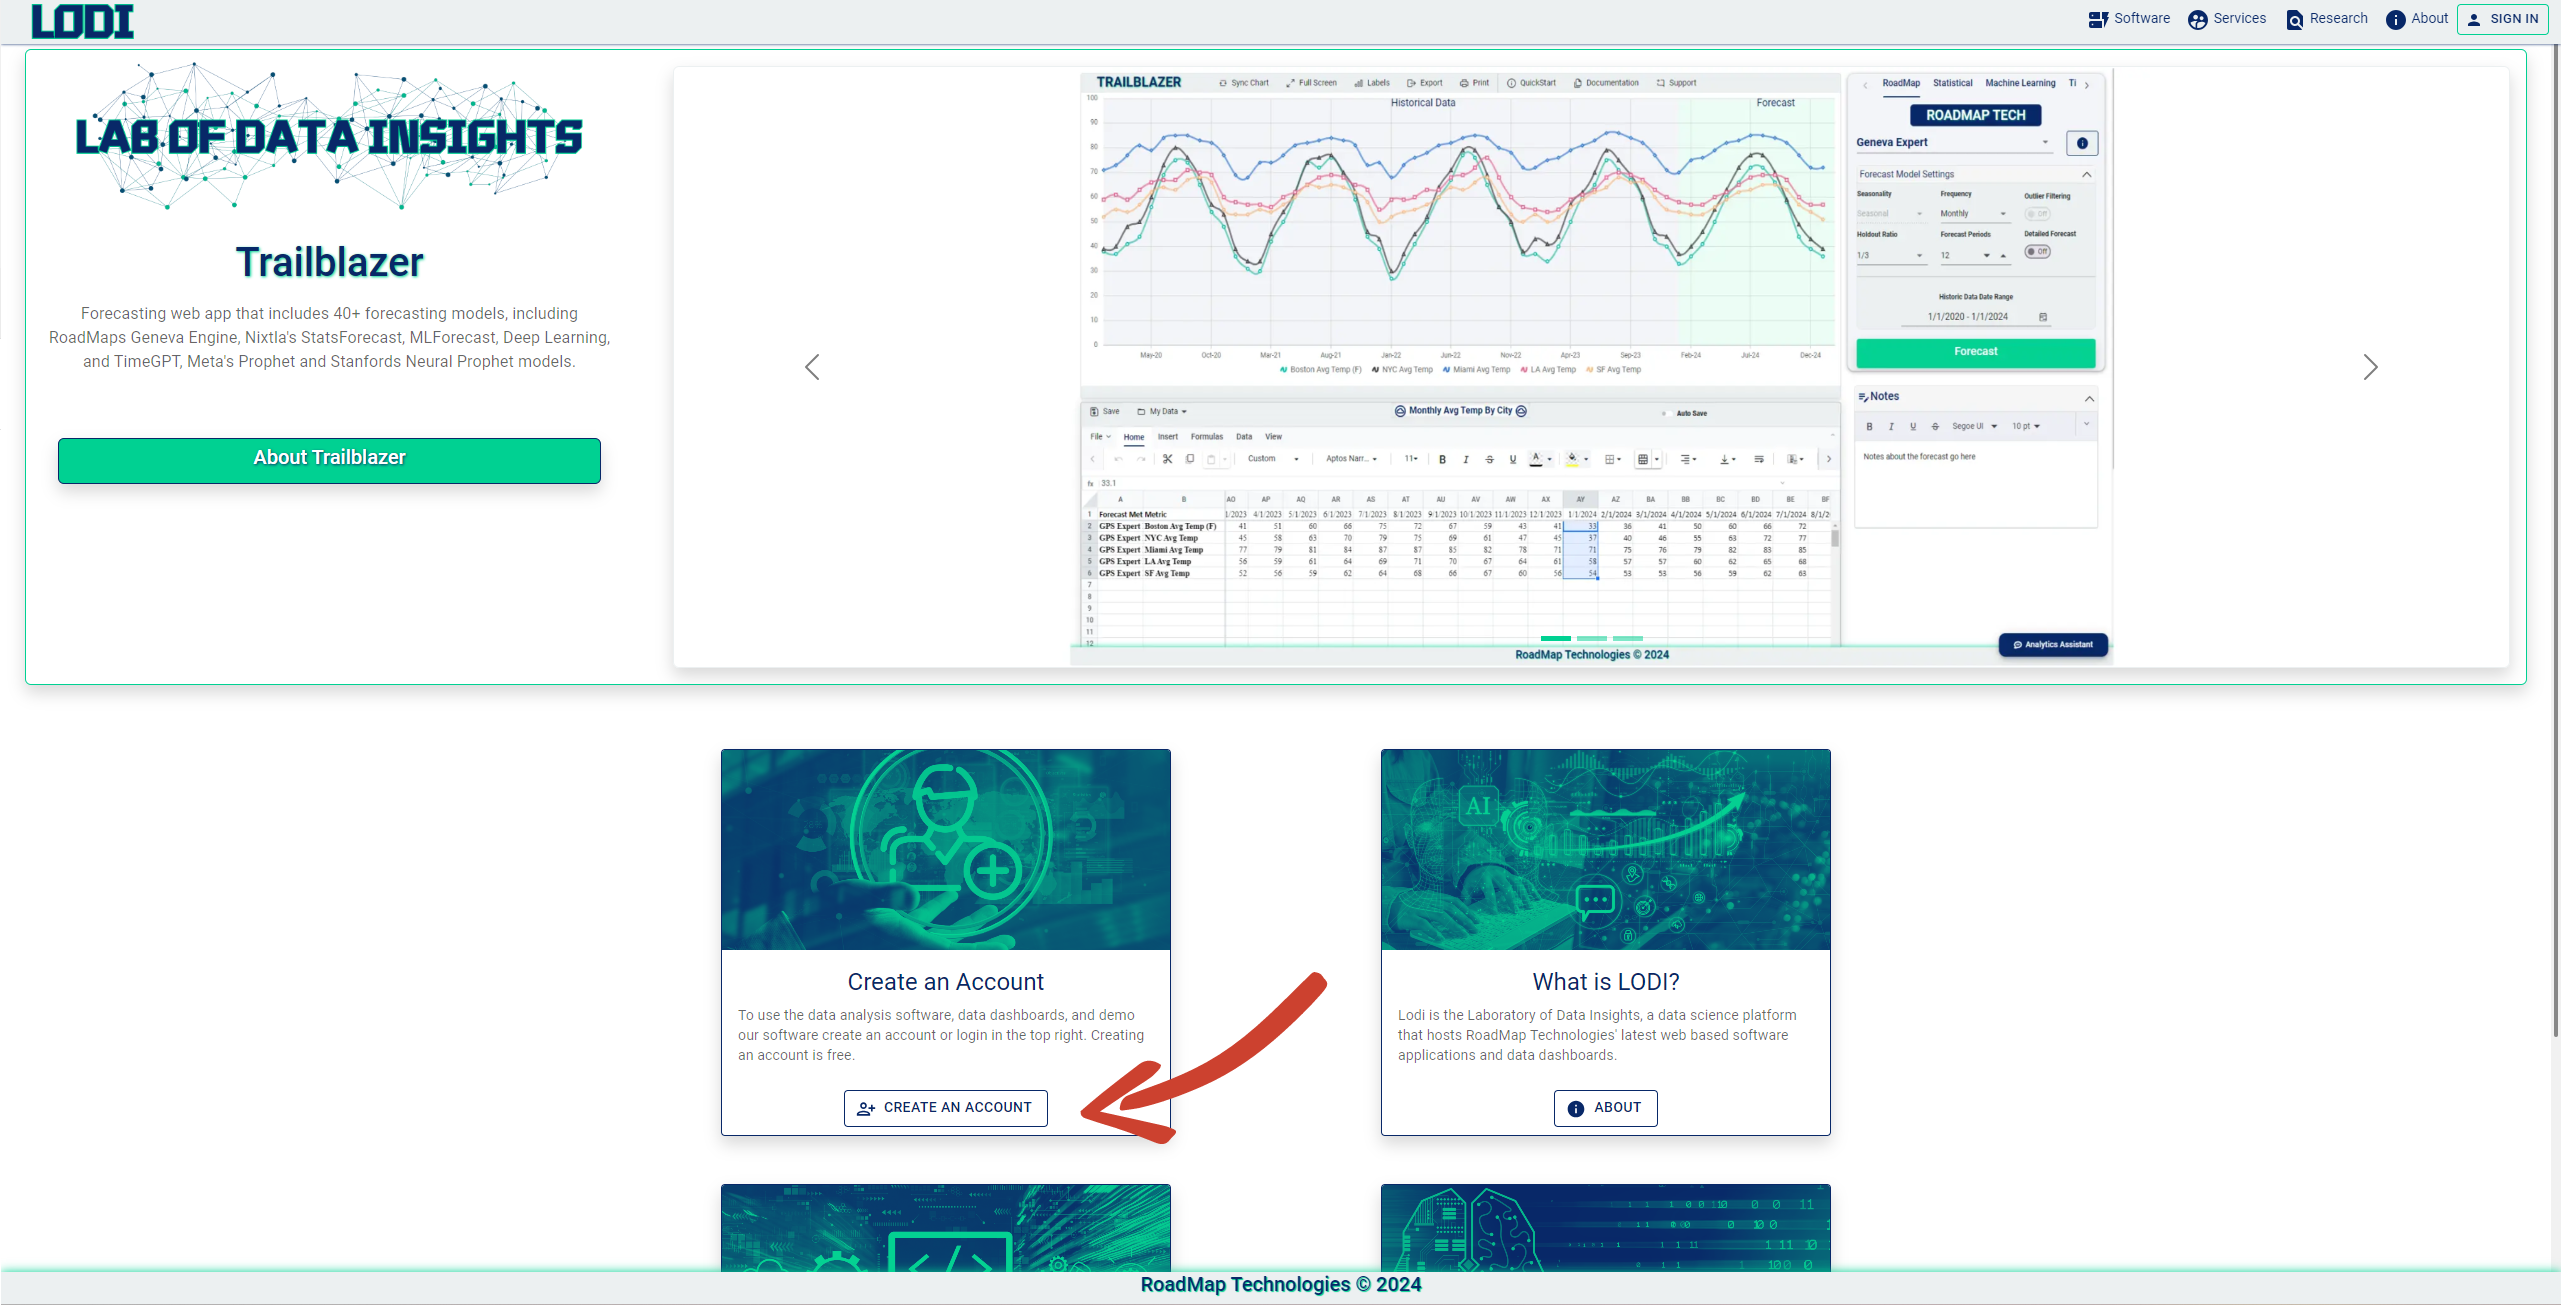Select the first carousel slide indicator
The height and width of the screenshot is (1305, 2561).
pos(1556,638)
